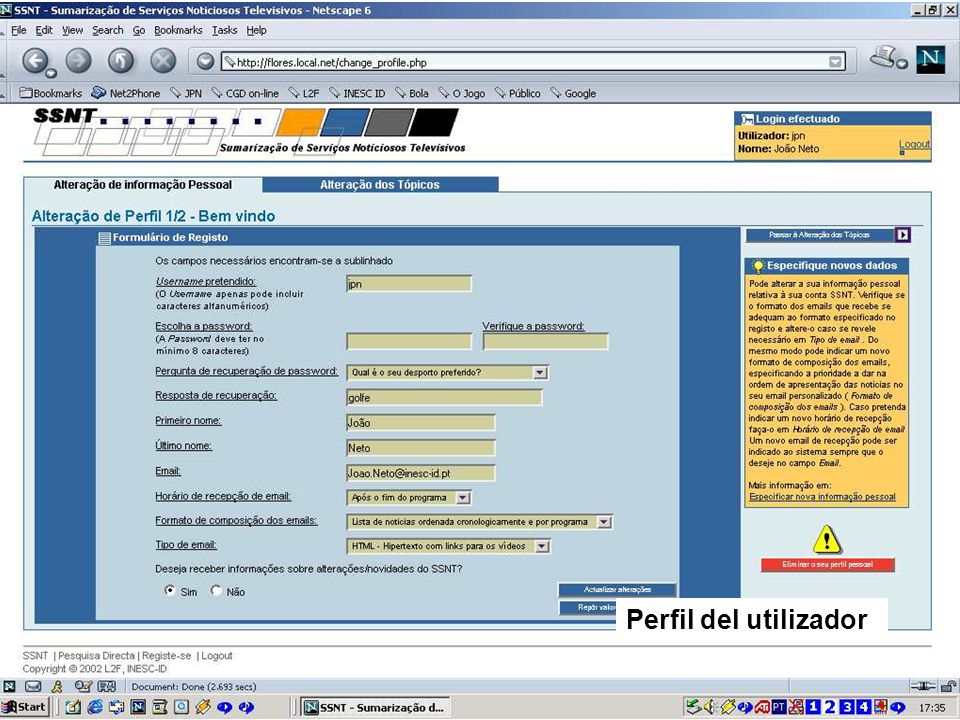Go forward with the Forward arrow button
The width and height of the screenshot is (960, 720).
pos(78,61)
